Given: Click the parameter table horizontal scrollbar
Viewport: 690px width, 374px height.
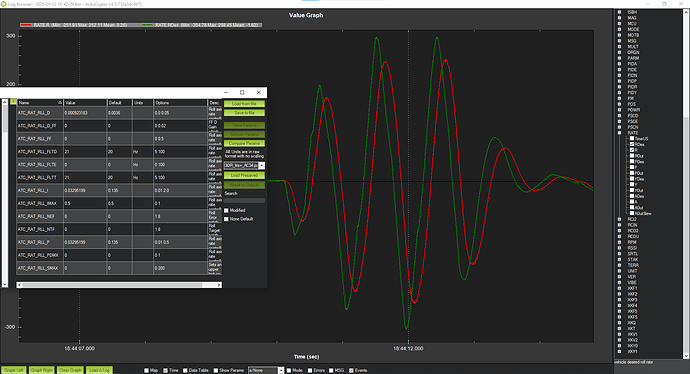Looking at the screenshot, I should click(x=119, y=285).
